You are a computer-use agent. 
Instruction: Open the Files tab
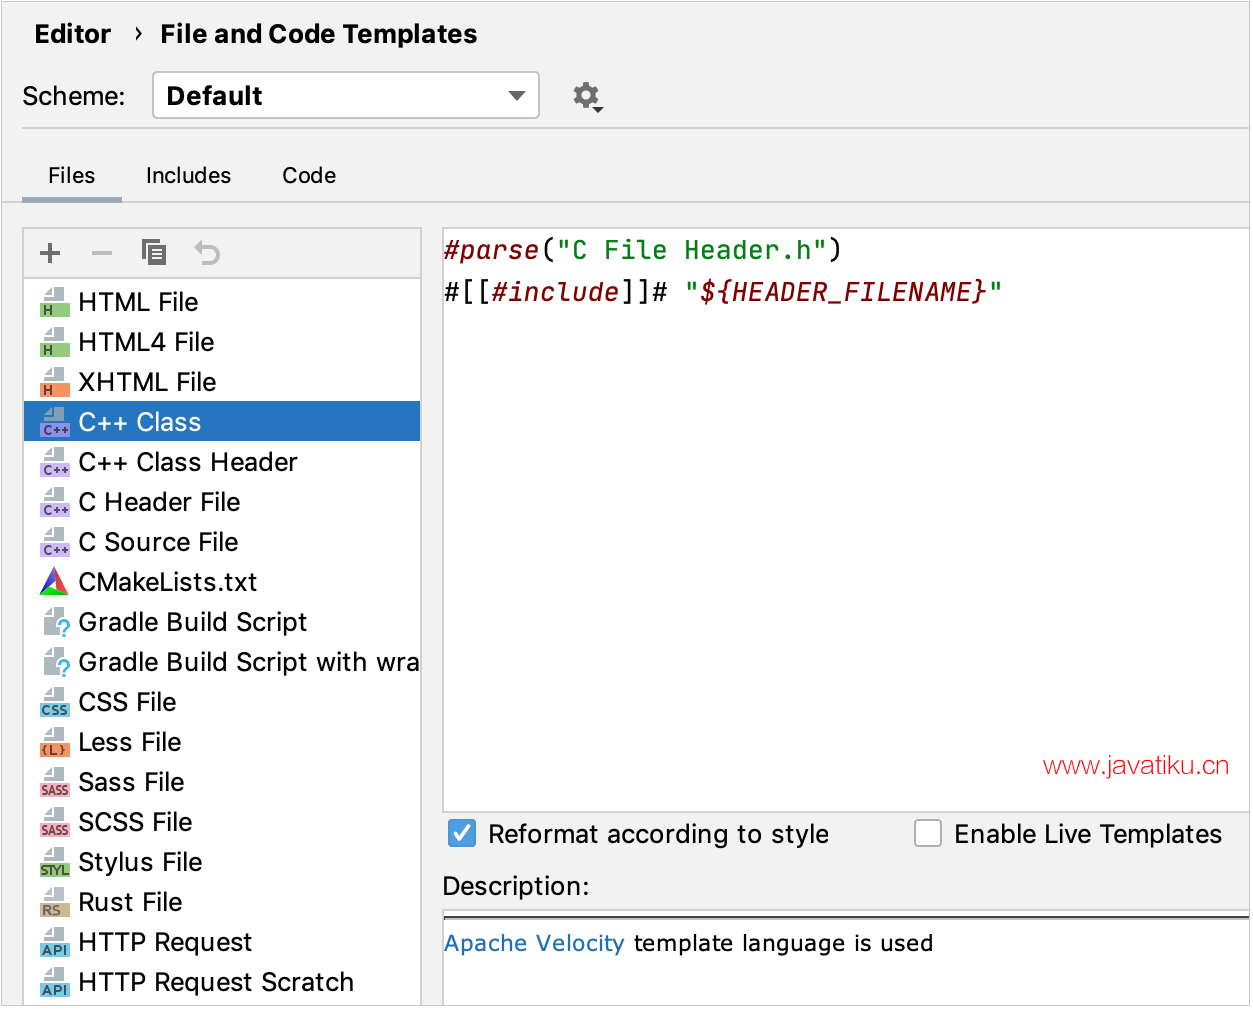[72, 176]
